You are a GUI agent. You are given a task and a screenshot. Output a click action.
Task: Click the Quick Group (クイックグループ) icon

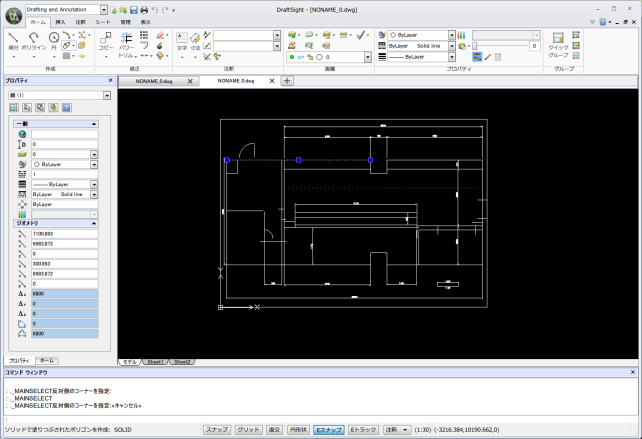[x=558, y=40]
